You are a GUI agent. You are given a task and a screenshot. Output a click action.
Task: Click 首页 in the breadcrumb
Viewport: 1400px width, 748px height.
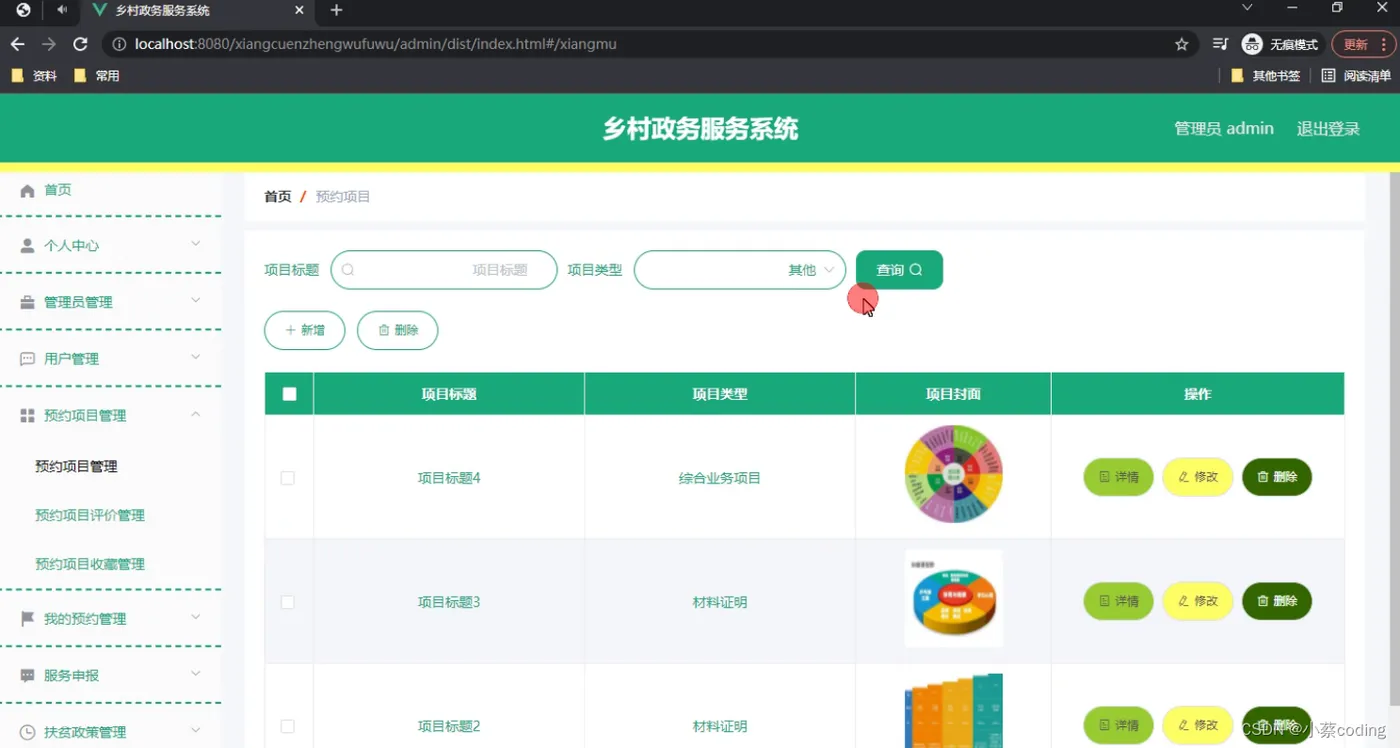[x=278, y=197]
